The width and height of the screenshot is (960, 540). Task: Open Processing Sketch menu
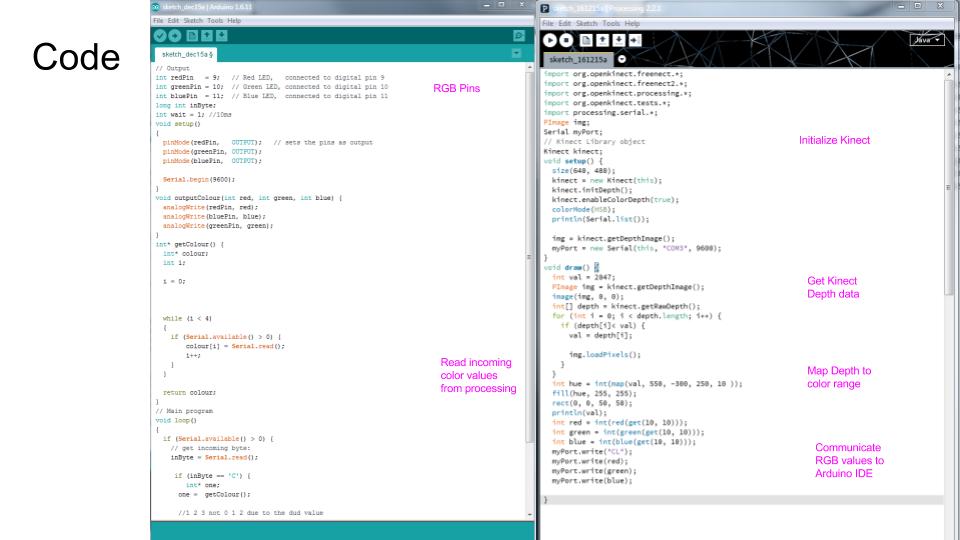585,23
